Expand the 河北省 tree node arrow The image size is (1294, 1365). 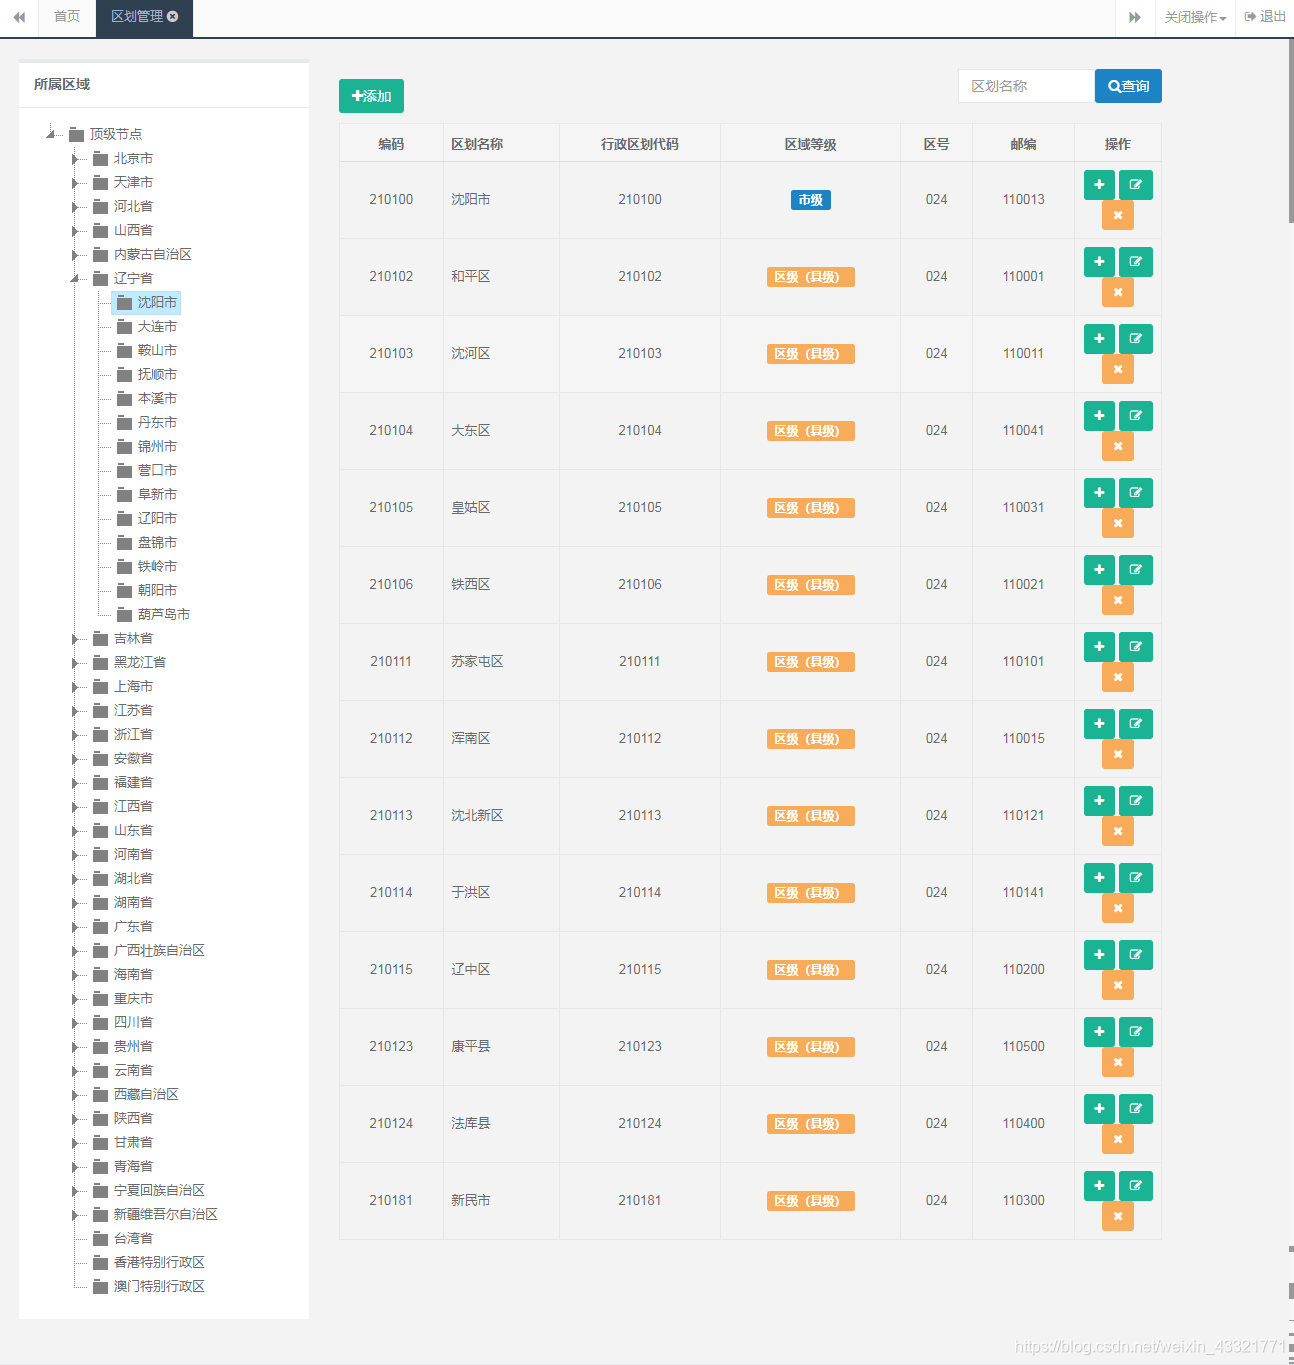pyautogui.click(x=75, y=207)
